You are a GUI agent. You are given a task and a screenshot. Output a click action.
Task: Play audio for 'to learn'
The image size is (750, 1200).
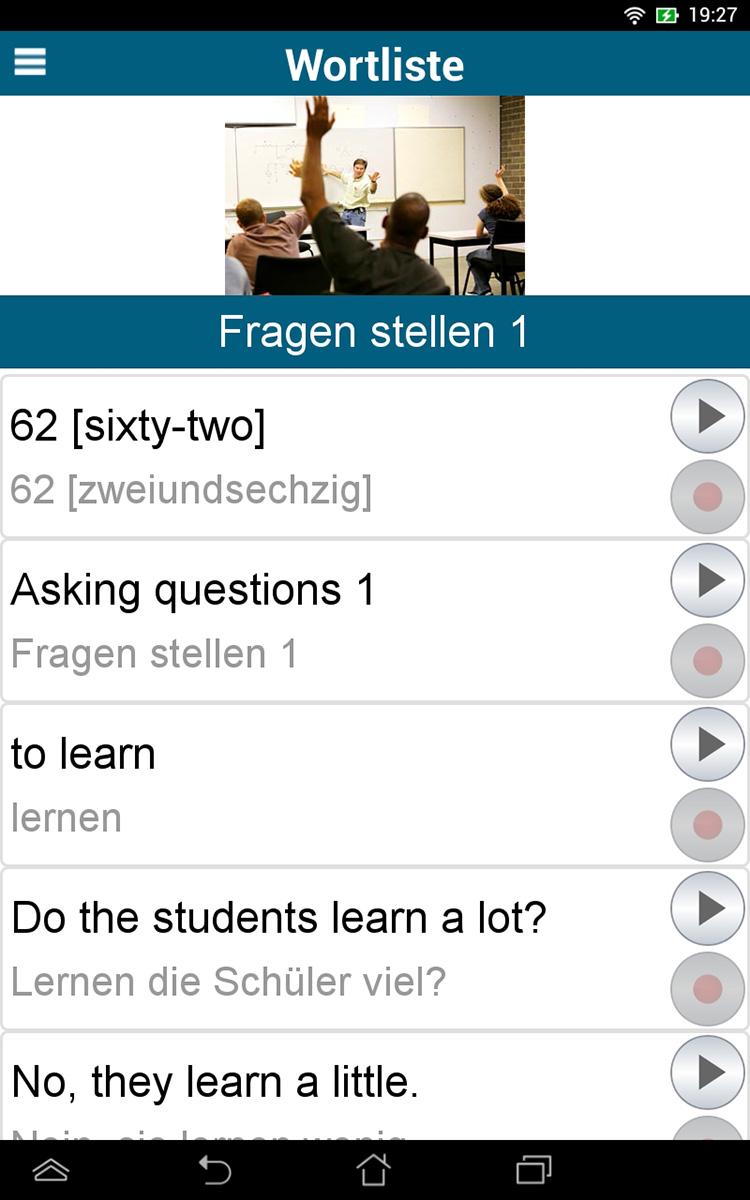click(x=707, y=744)
